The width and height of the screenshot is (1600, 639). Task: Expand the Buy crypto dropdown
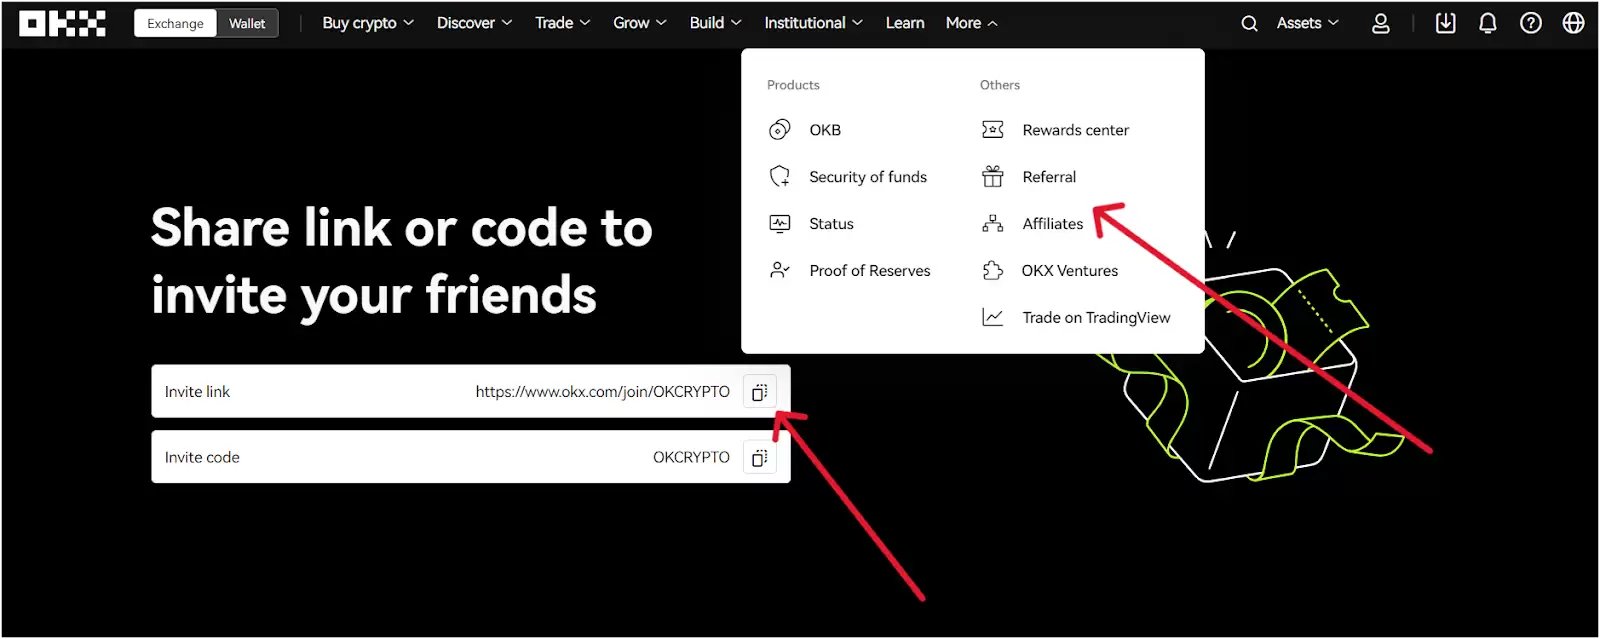pos(368,23)
